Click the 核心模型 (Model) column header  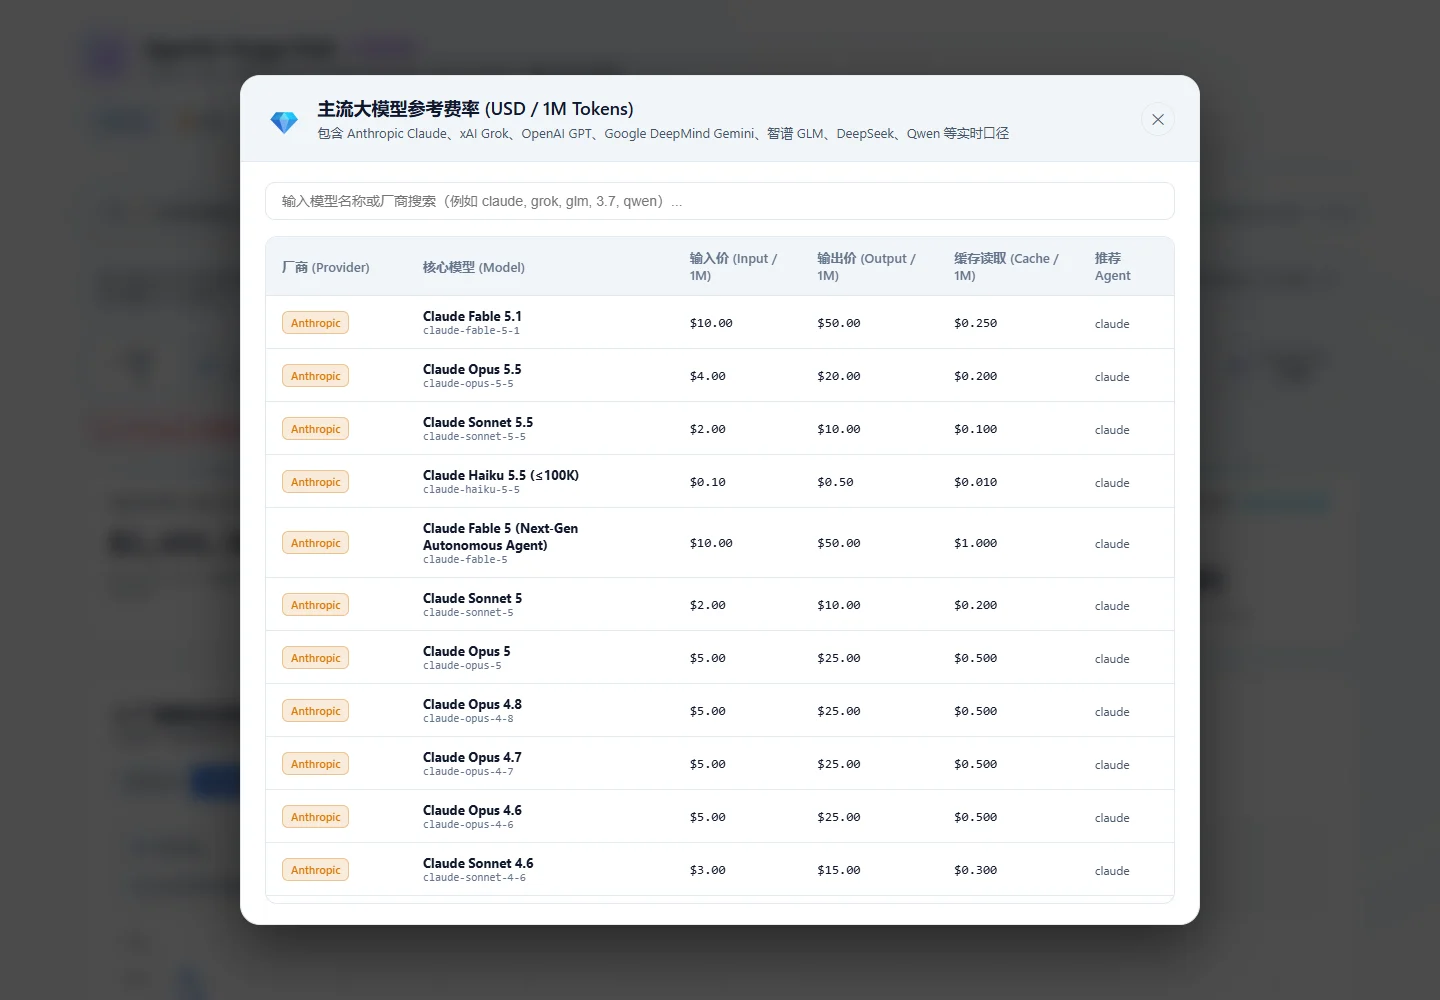[474, 267]
